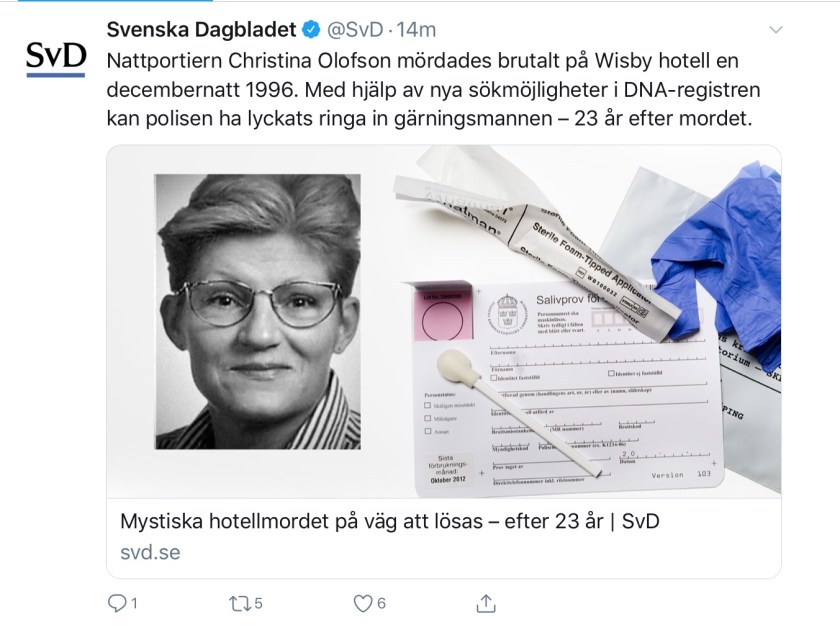Click the blue verified badge
Screen dimensions: 840x627
pos(311,30)
